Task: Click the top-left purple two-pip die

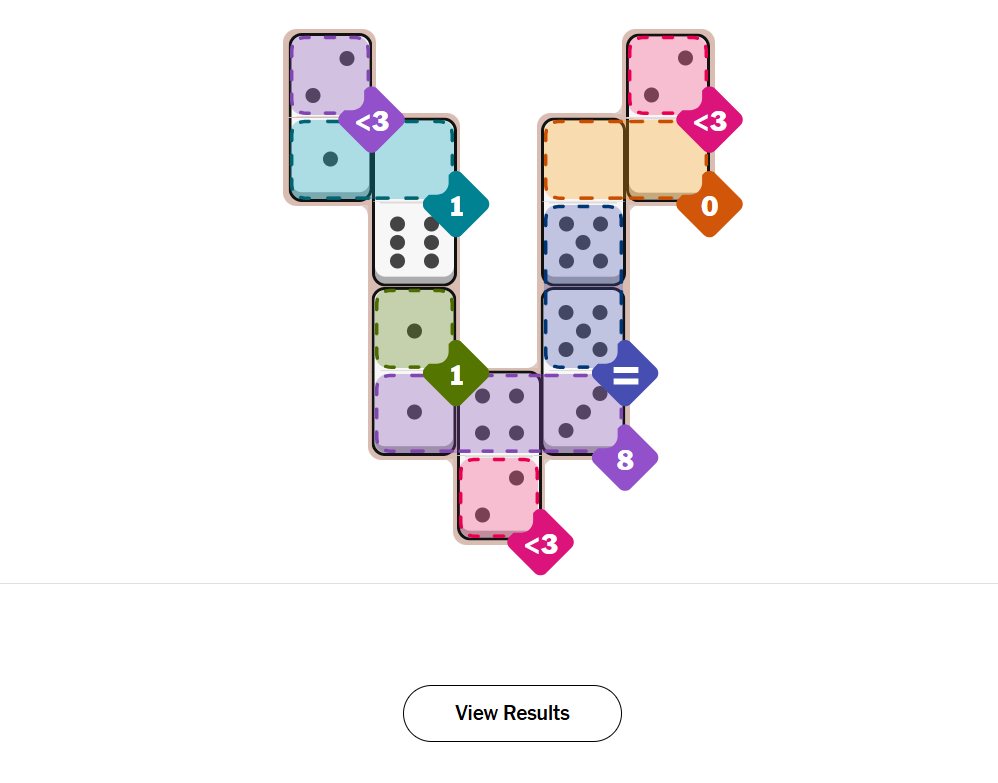Action: tap(329, 75)
